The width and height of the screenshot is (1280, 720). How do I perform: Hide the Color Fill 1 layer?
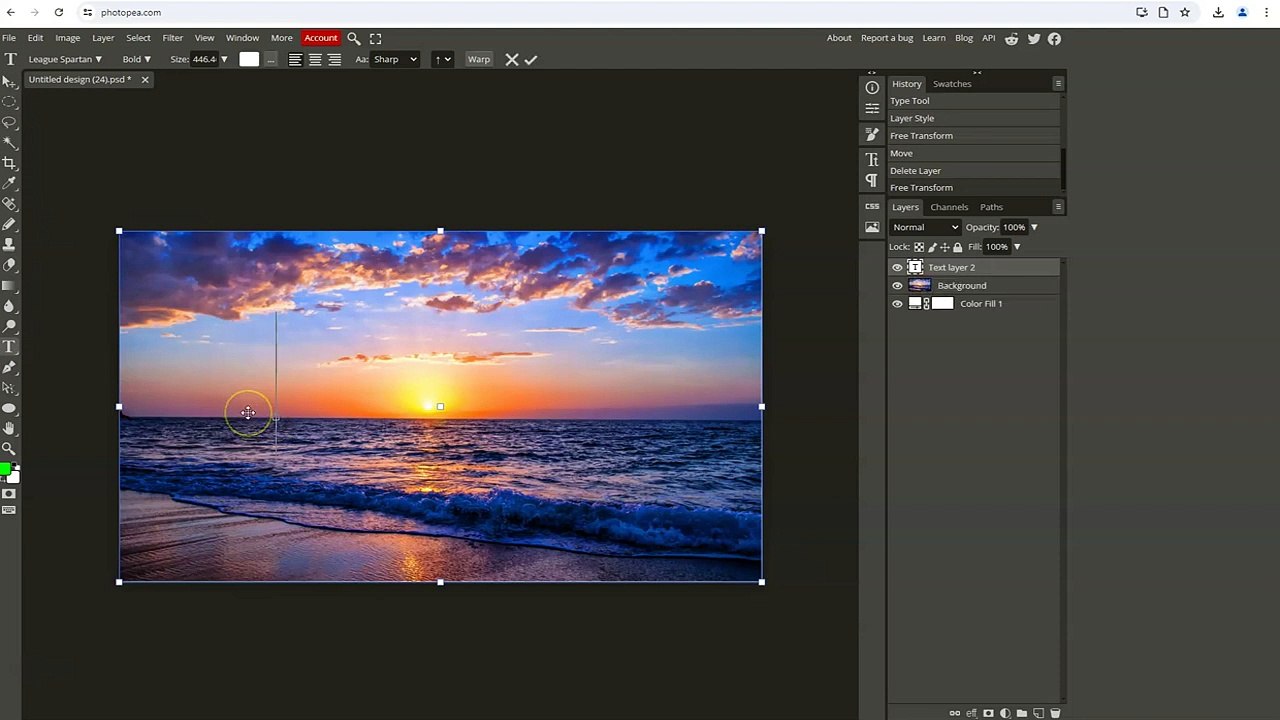897,304
